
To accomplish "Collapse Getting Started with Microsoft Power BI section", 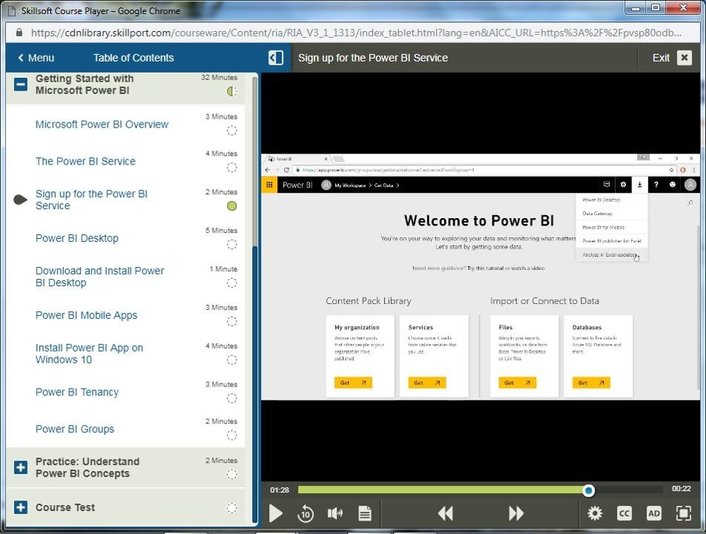I will click(21, 84).
